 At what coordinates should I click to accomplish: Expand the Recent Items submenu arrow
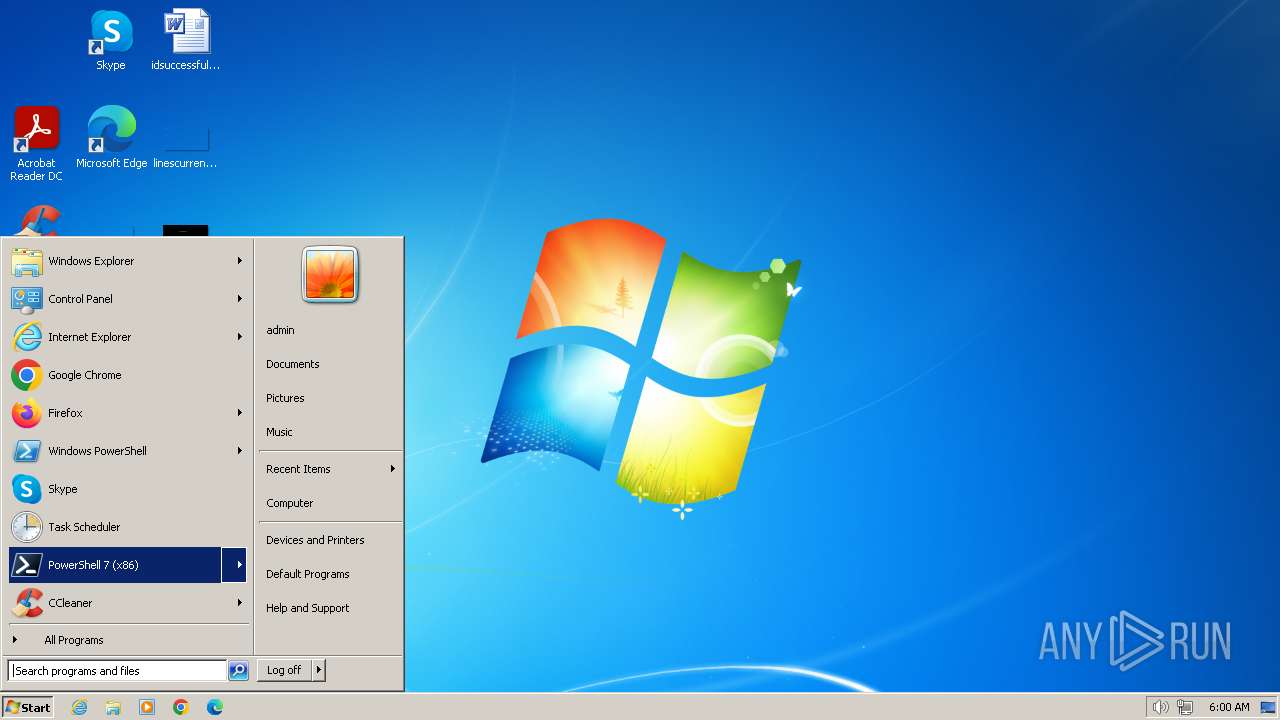click(393, 469)
